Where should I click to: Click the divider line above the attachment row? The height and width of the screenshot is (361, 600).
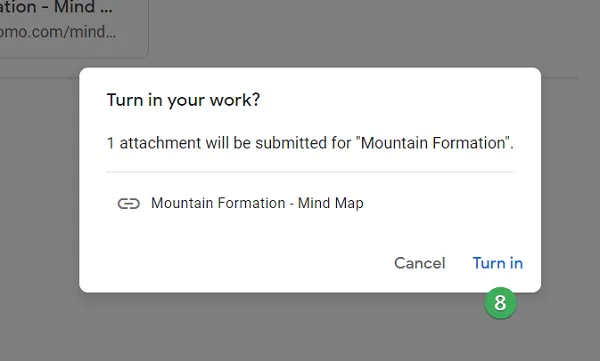click(x=310, y=172)
